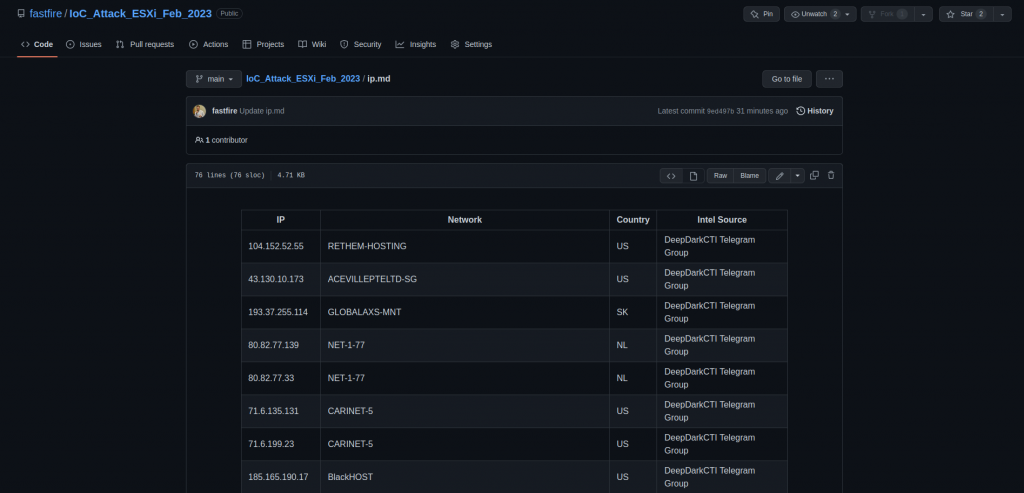Select the ACEVILLEPTELTD-SG network cell
Image resolution: width=1024 pixels, height=493 pixels.
[x=465, y=279]
